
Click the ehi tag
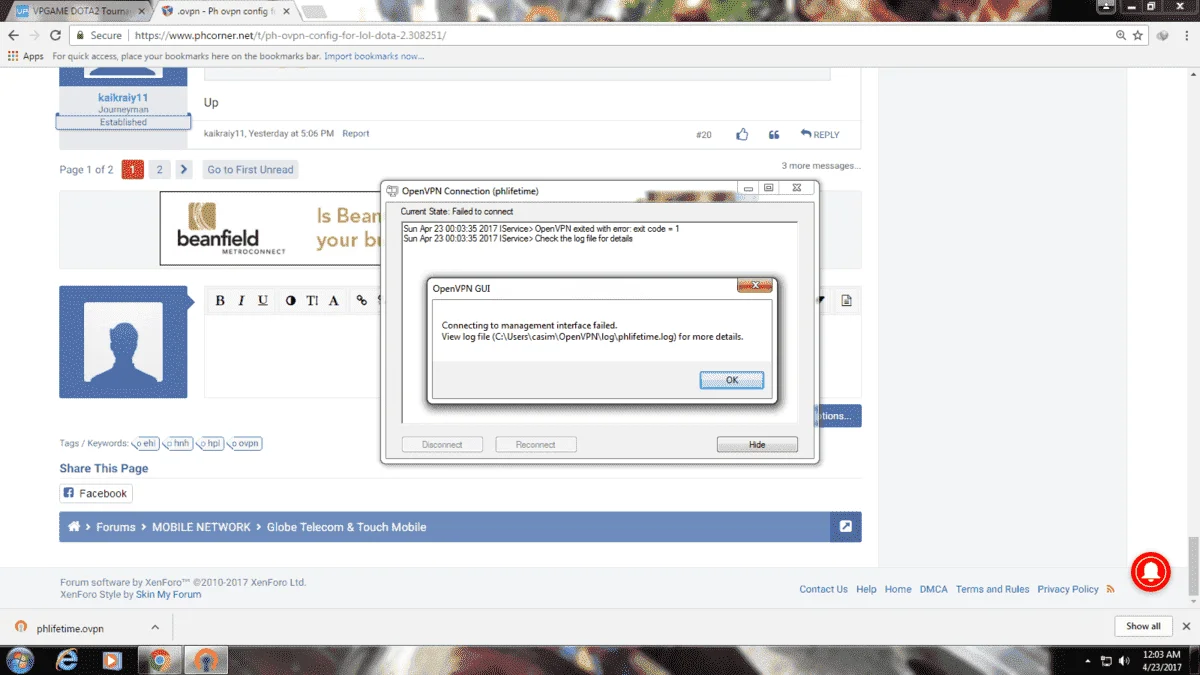click(147, 443)
